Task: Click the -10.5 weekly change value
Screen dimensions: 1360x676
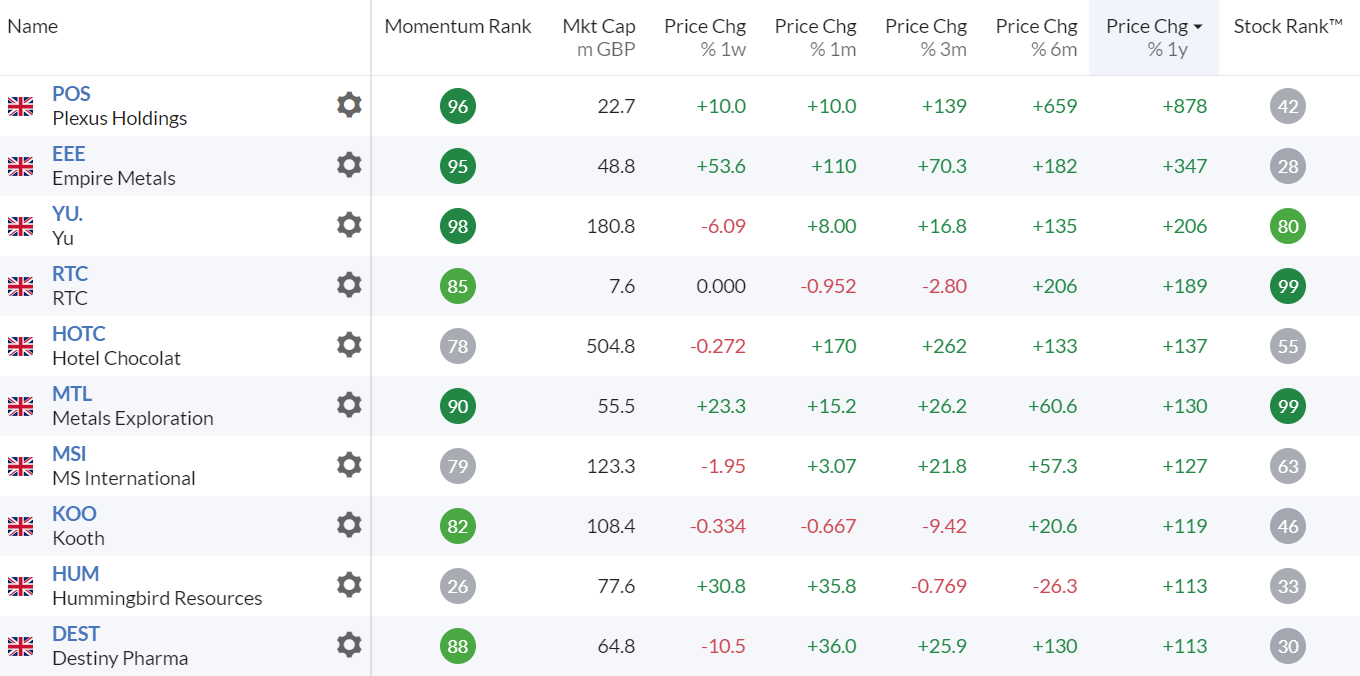Action: (723, 646)
